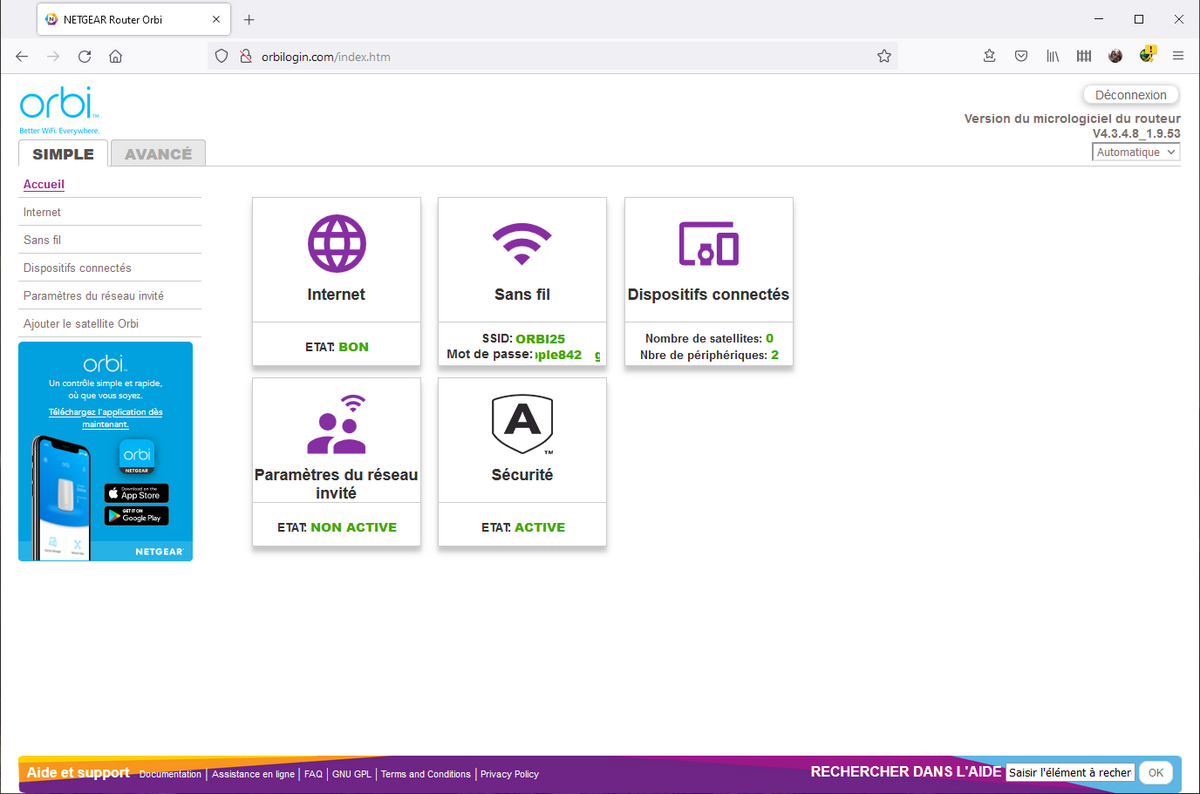Image resolution: width=1200 pixels, height=794 pixels.
Task: Click the firmware version V4.3.4.8_1.9.53 text
Action: coord(1136,133)
